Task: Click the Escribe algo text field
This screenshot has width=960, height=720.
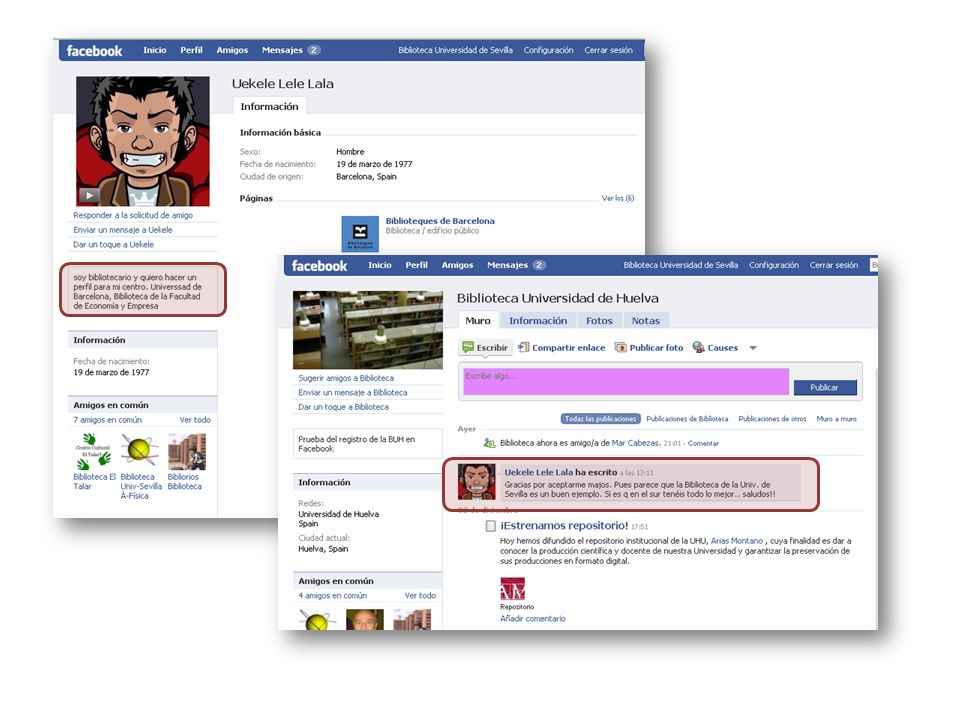Action: (626, 381)
